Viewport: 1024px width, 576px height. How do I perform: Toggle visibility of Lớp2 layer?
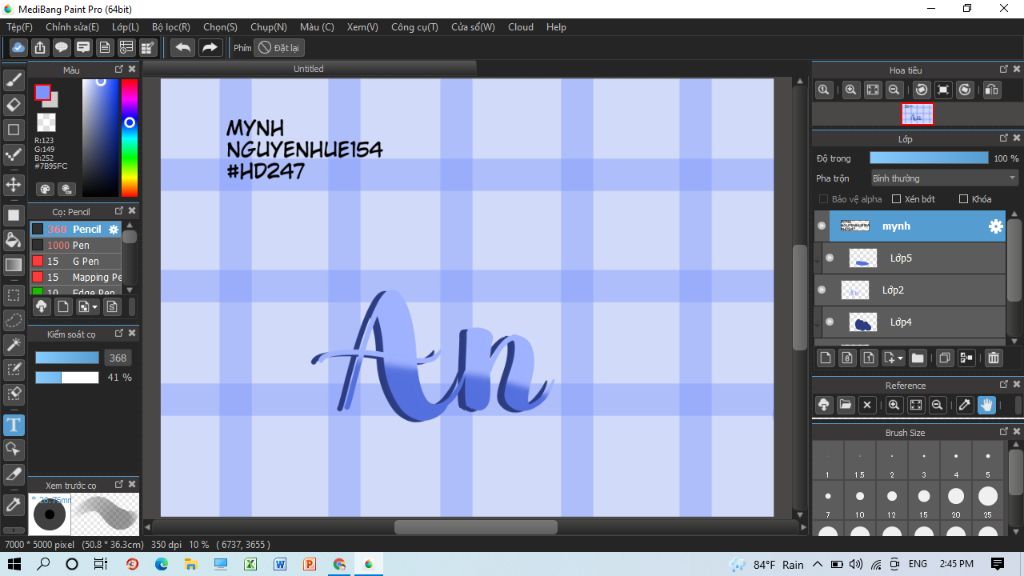pyautogui.click(x=822, y=290)
